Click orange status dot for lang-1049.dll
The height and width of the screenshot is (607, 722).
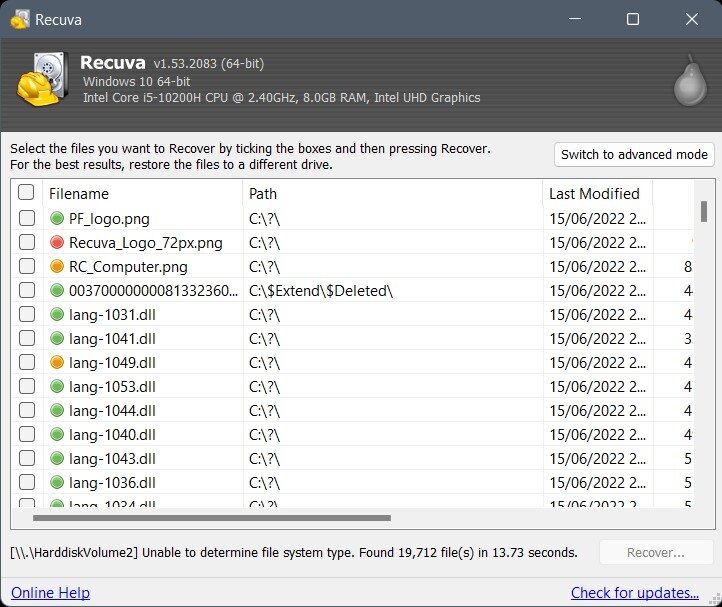pyautogui.click(x=57, y=362)
